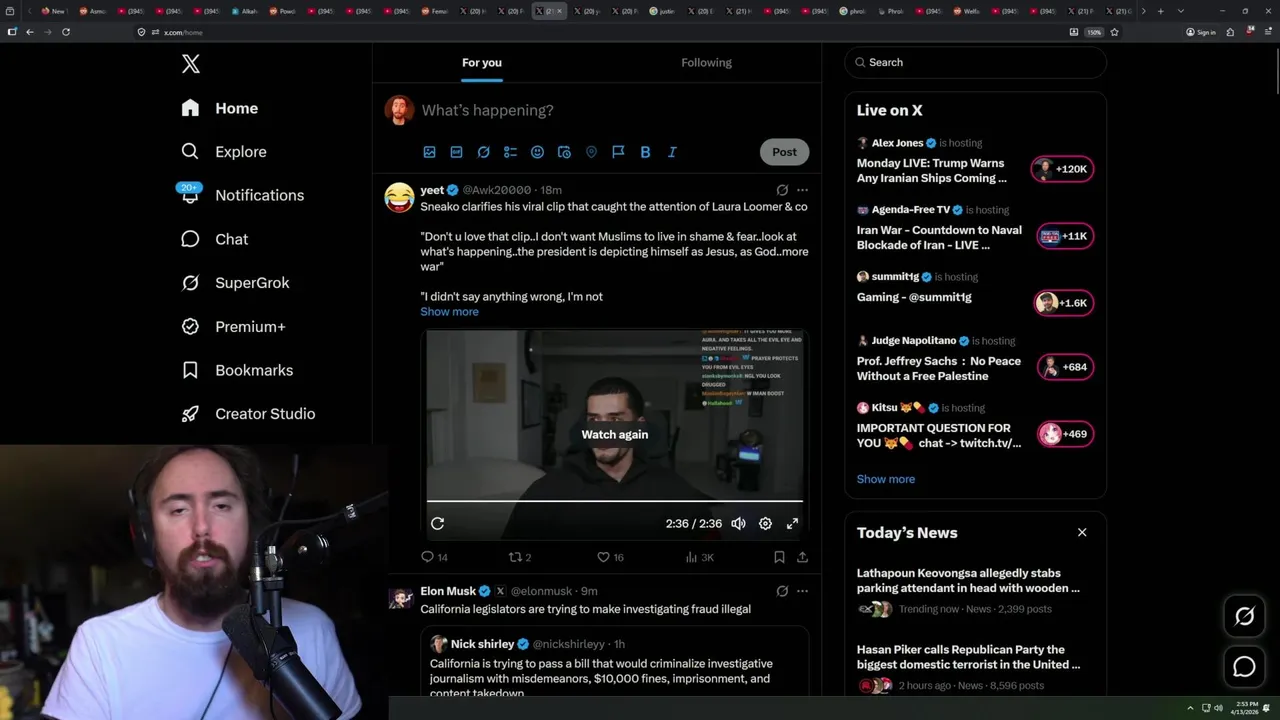Click the Grok icon in the composer
Image resolution: width=1280 pixels, height=720 pixels.
coord(483,152)
